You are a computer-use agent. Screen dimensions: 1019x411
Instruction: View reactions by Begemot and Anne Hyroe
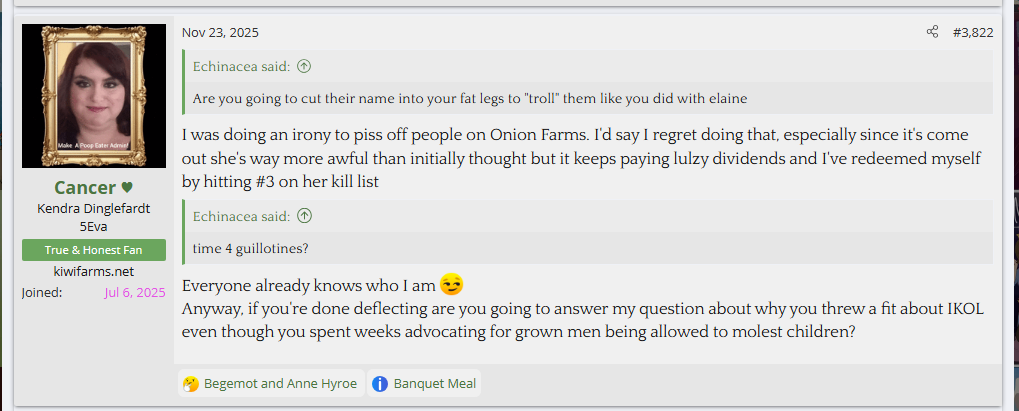tap(280, 383)
